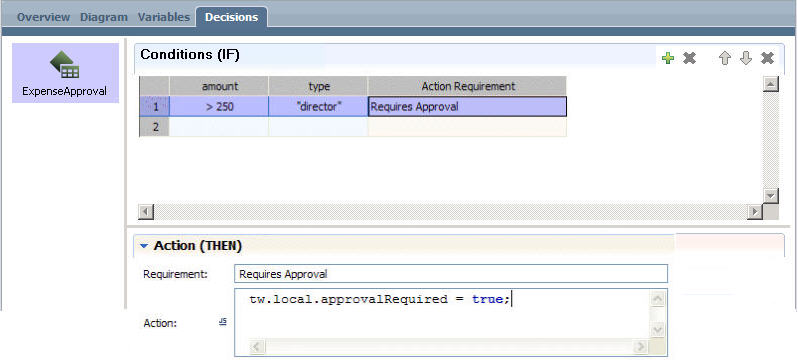Screen dimensions: 798x361
Task: Click the delete X next to plus
Action: [x=689, y=58]
